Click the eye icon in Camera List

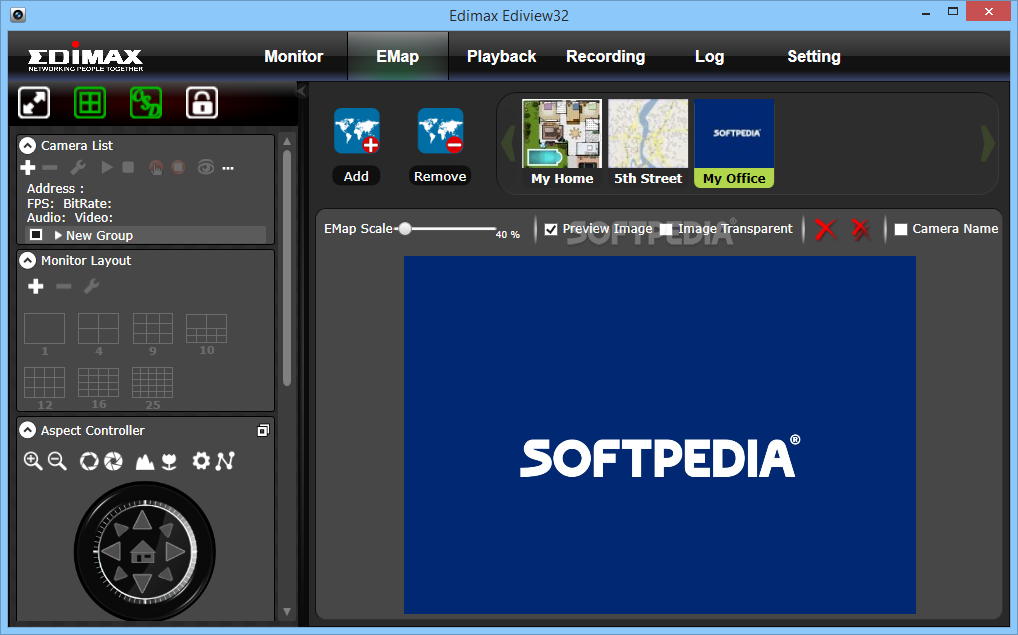pos(206,168)
